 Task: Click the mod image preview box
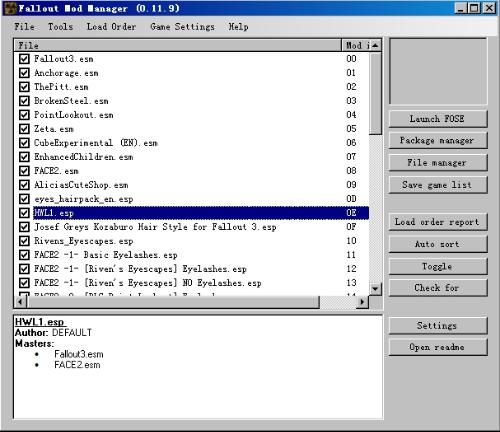click(x=438, y=71)
